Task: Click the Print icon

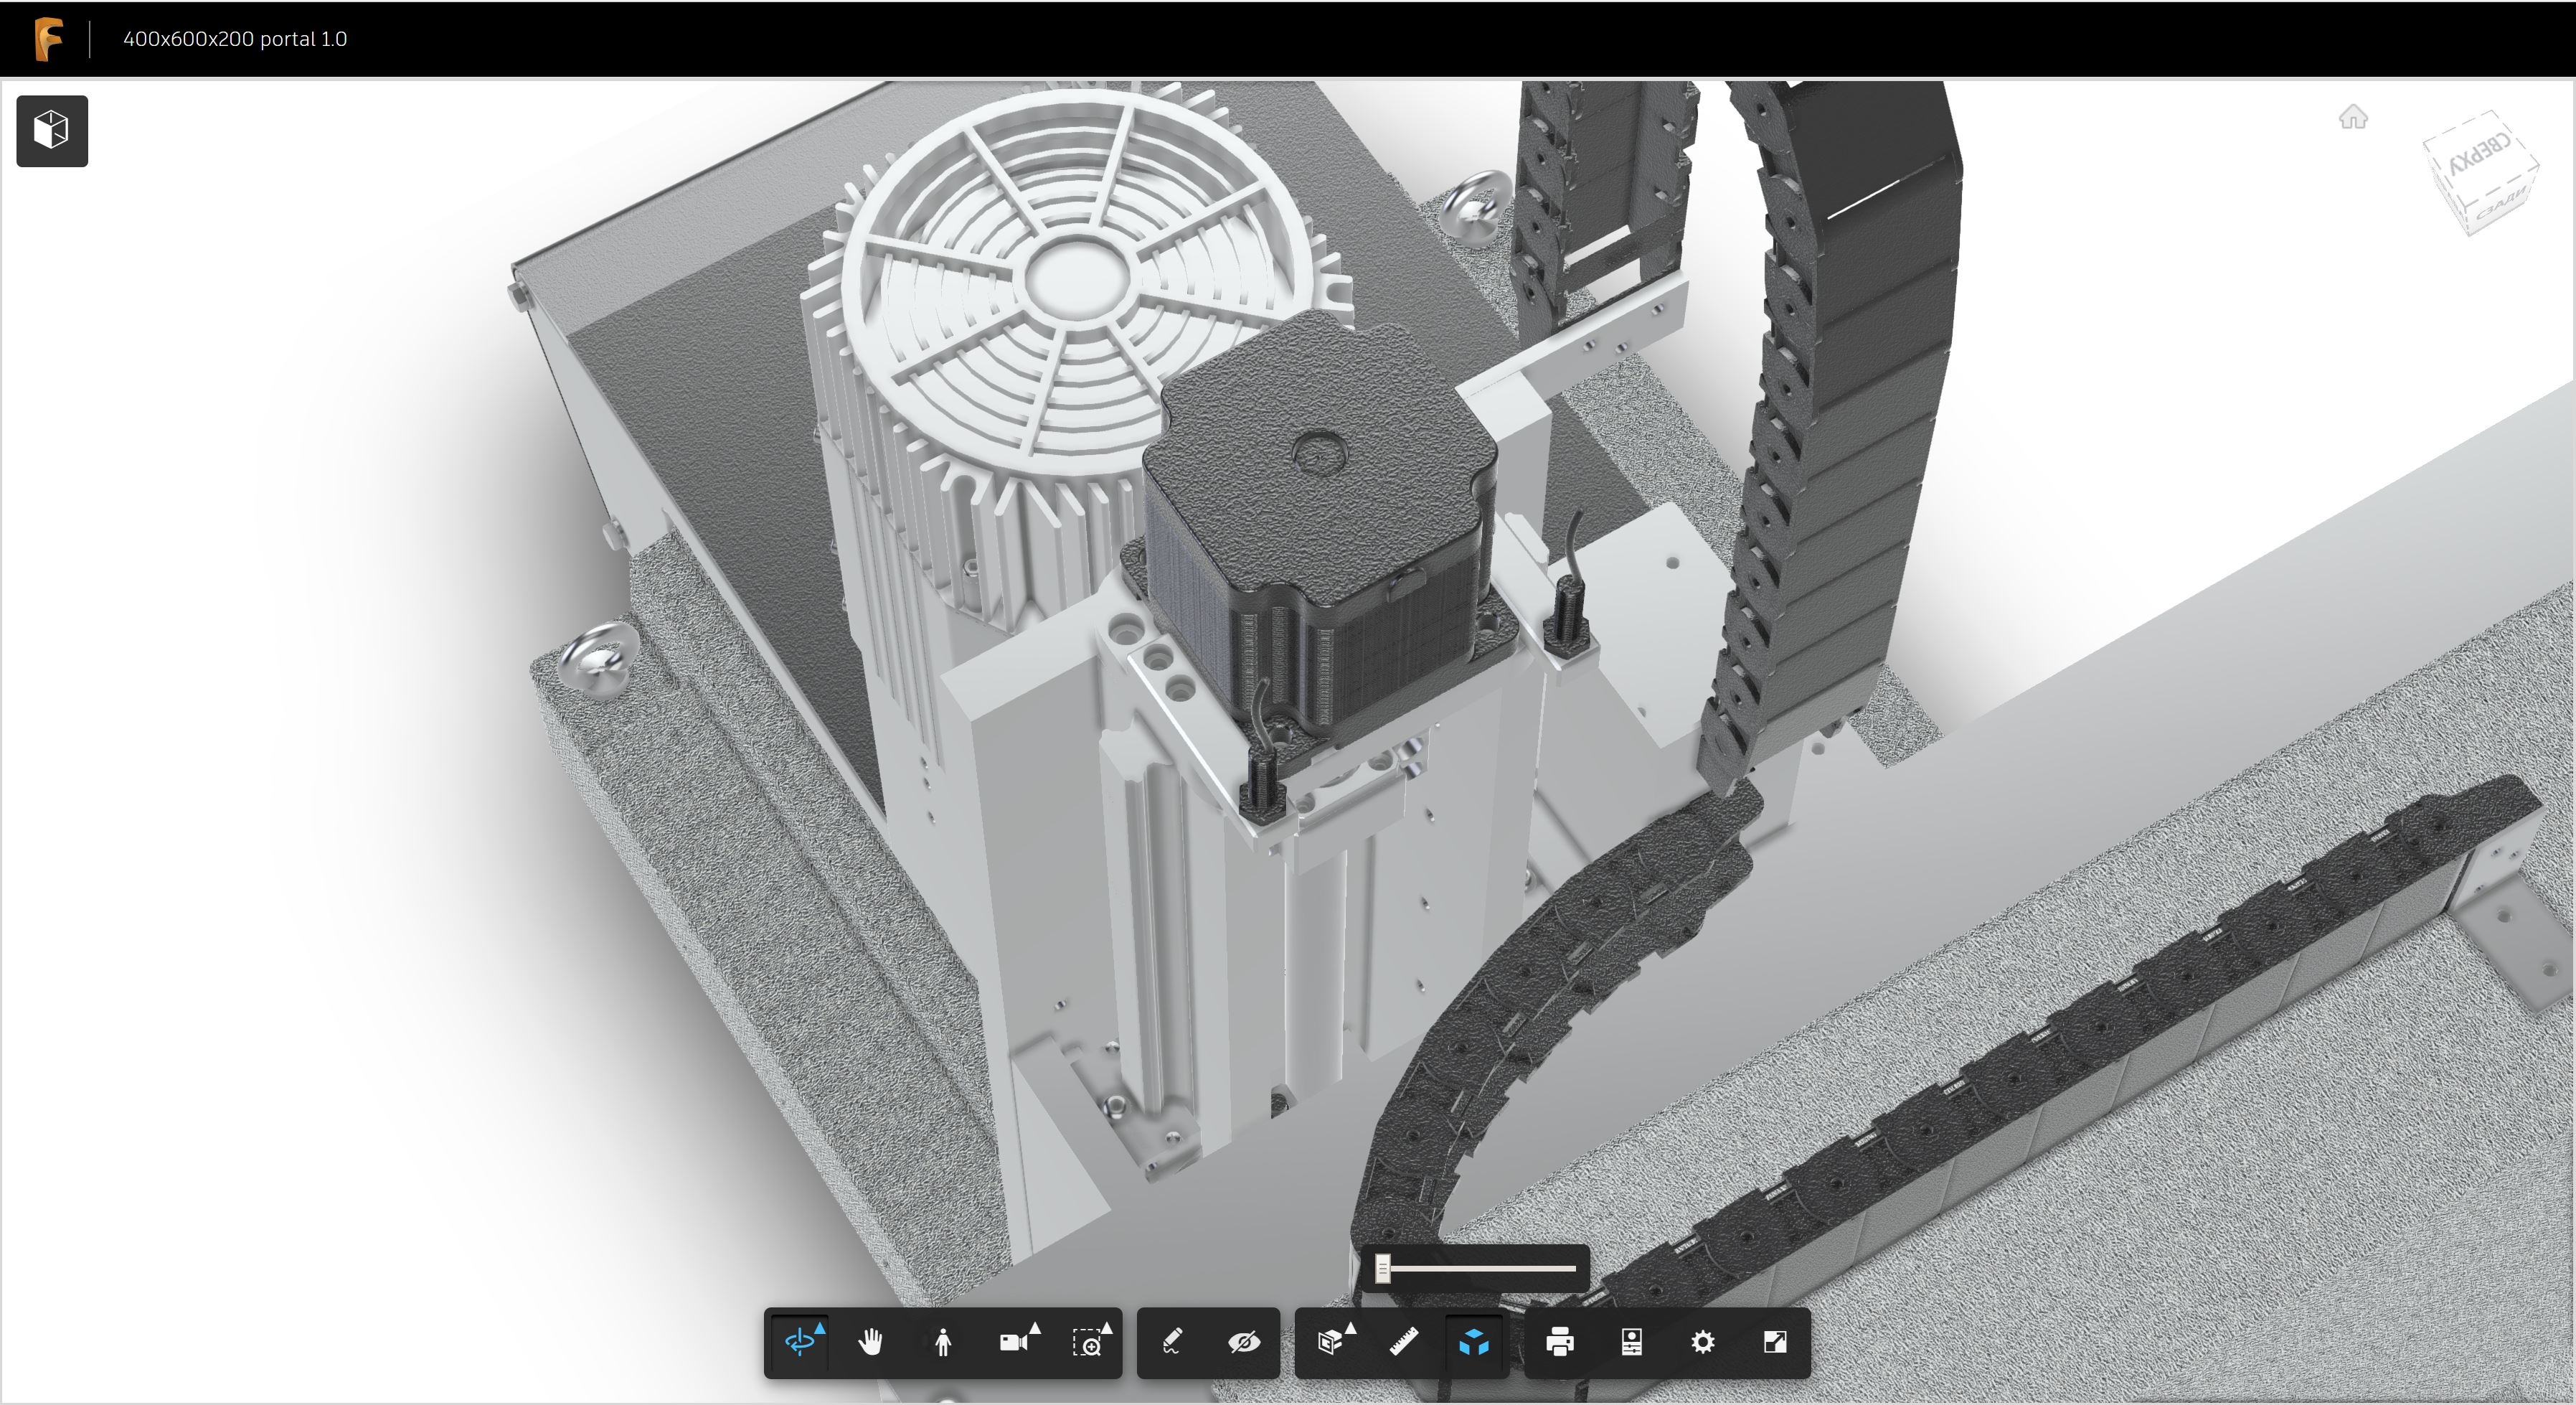Action: pos(1559,1342)
